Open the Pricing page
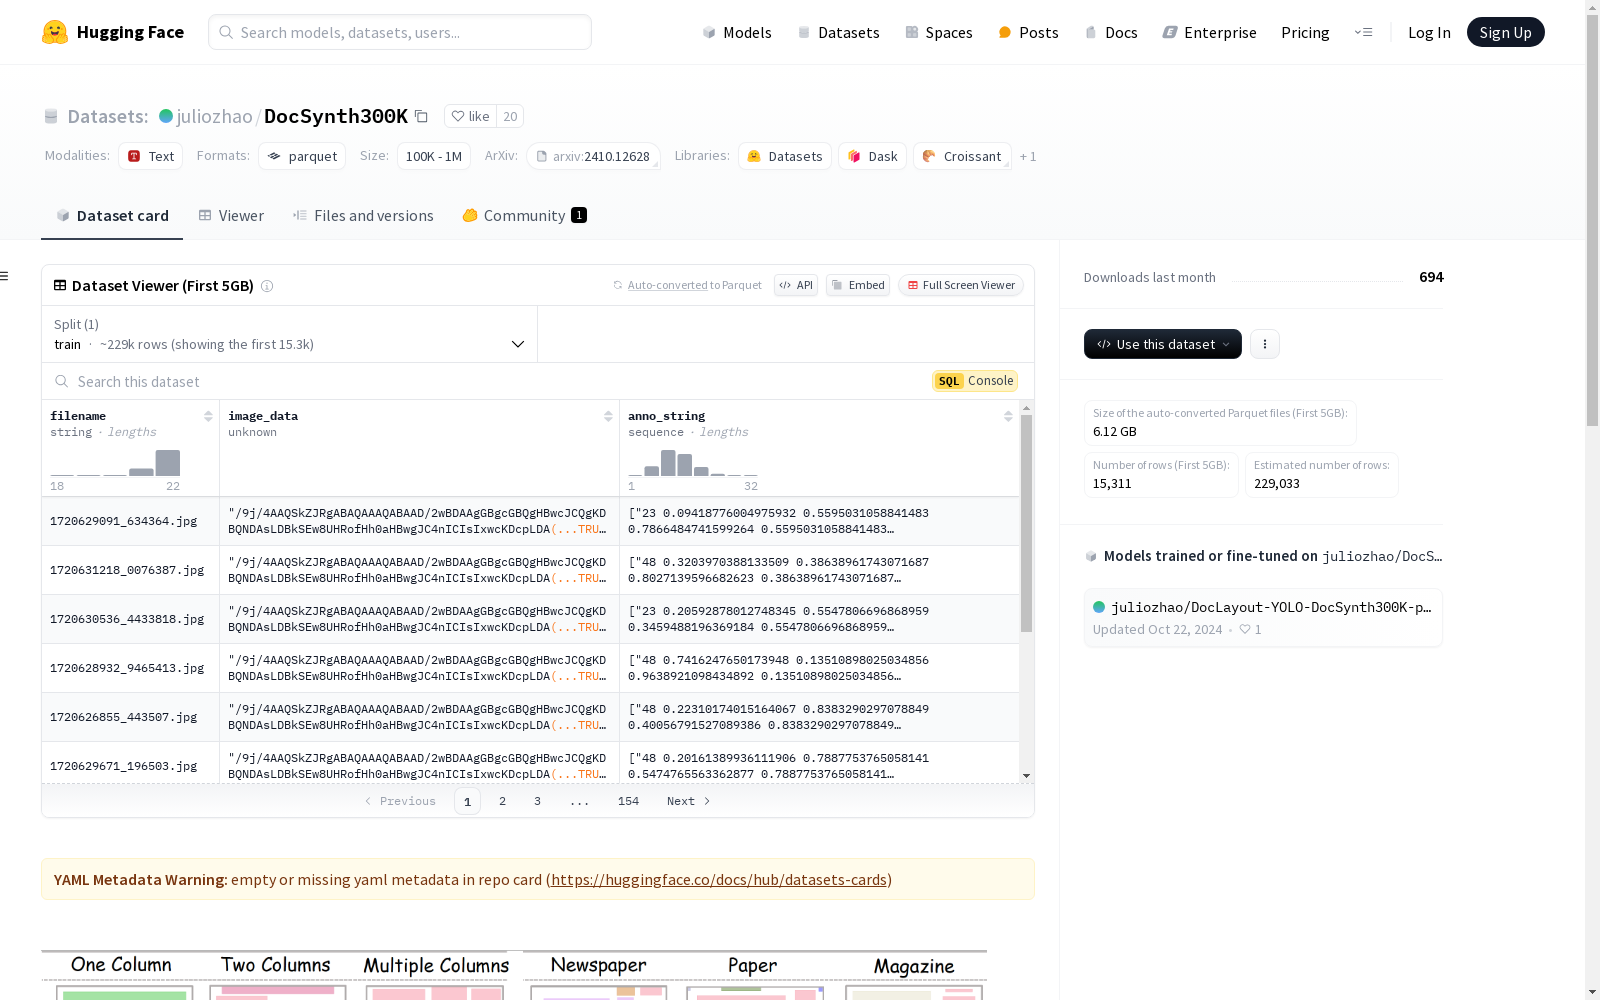Screen dimensions: 1600x1000 pyautogui.click(x=1305, y=32)
